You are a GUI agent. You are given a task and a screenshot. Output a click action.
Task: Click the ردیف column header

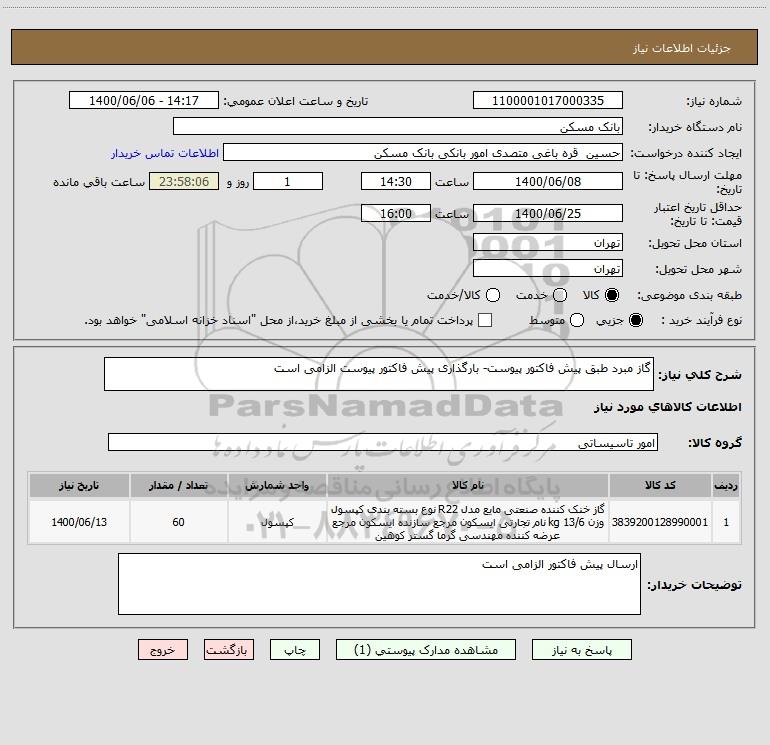click(x=726, y=485)
